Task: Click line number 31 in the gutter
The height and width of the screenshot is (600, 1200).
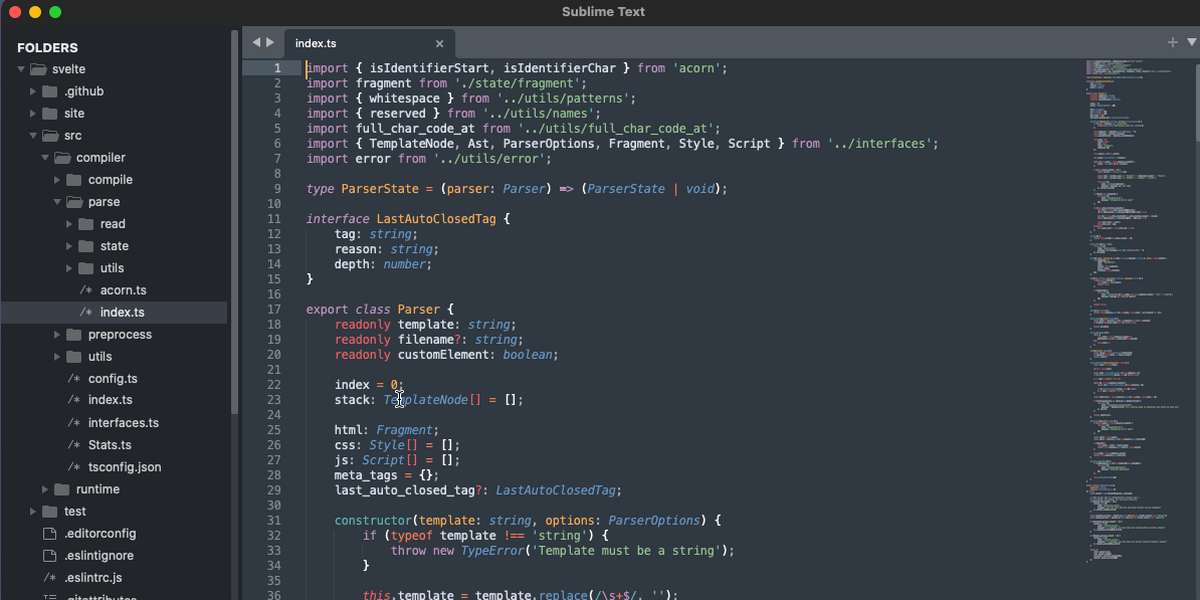Action: coord(274,520)
